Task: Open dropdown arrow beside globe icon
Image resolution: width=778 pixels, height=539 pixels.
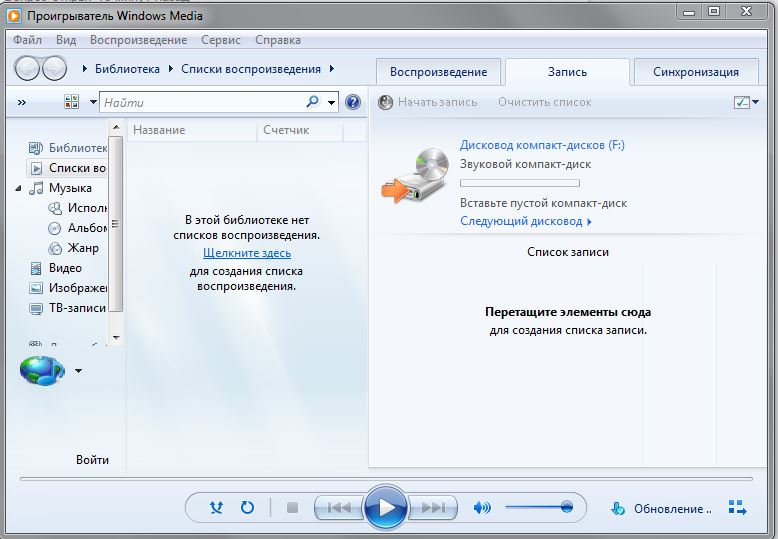Action: click(78, 370)
